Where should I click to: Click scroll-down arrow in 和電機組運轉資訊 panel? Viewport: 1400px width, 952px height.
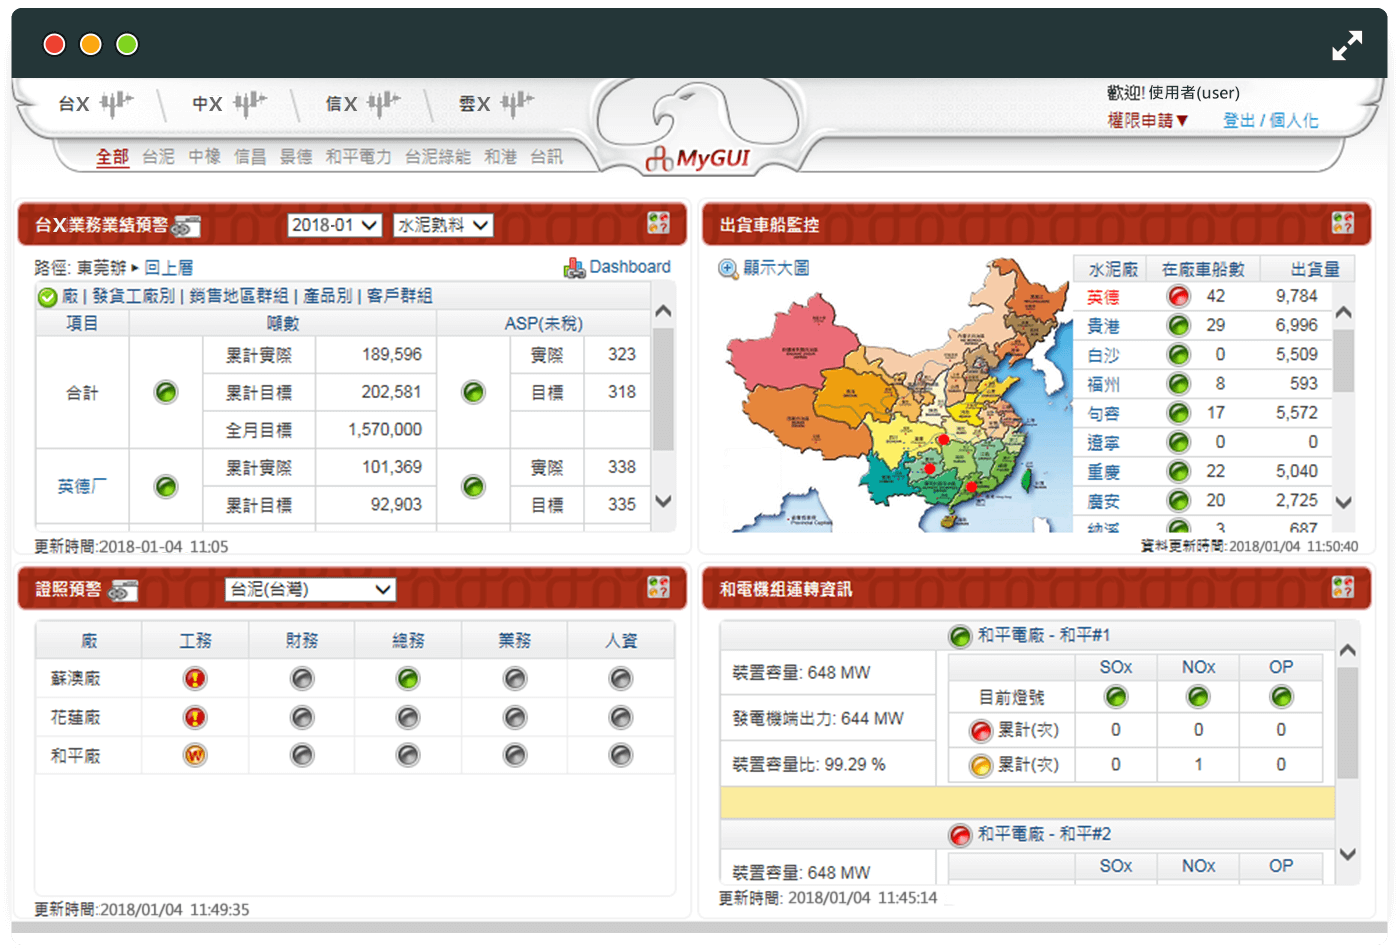coord(1348,854)
